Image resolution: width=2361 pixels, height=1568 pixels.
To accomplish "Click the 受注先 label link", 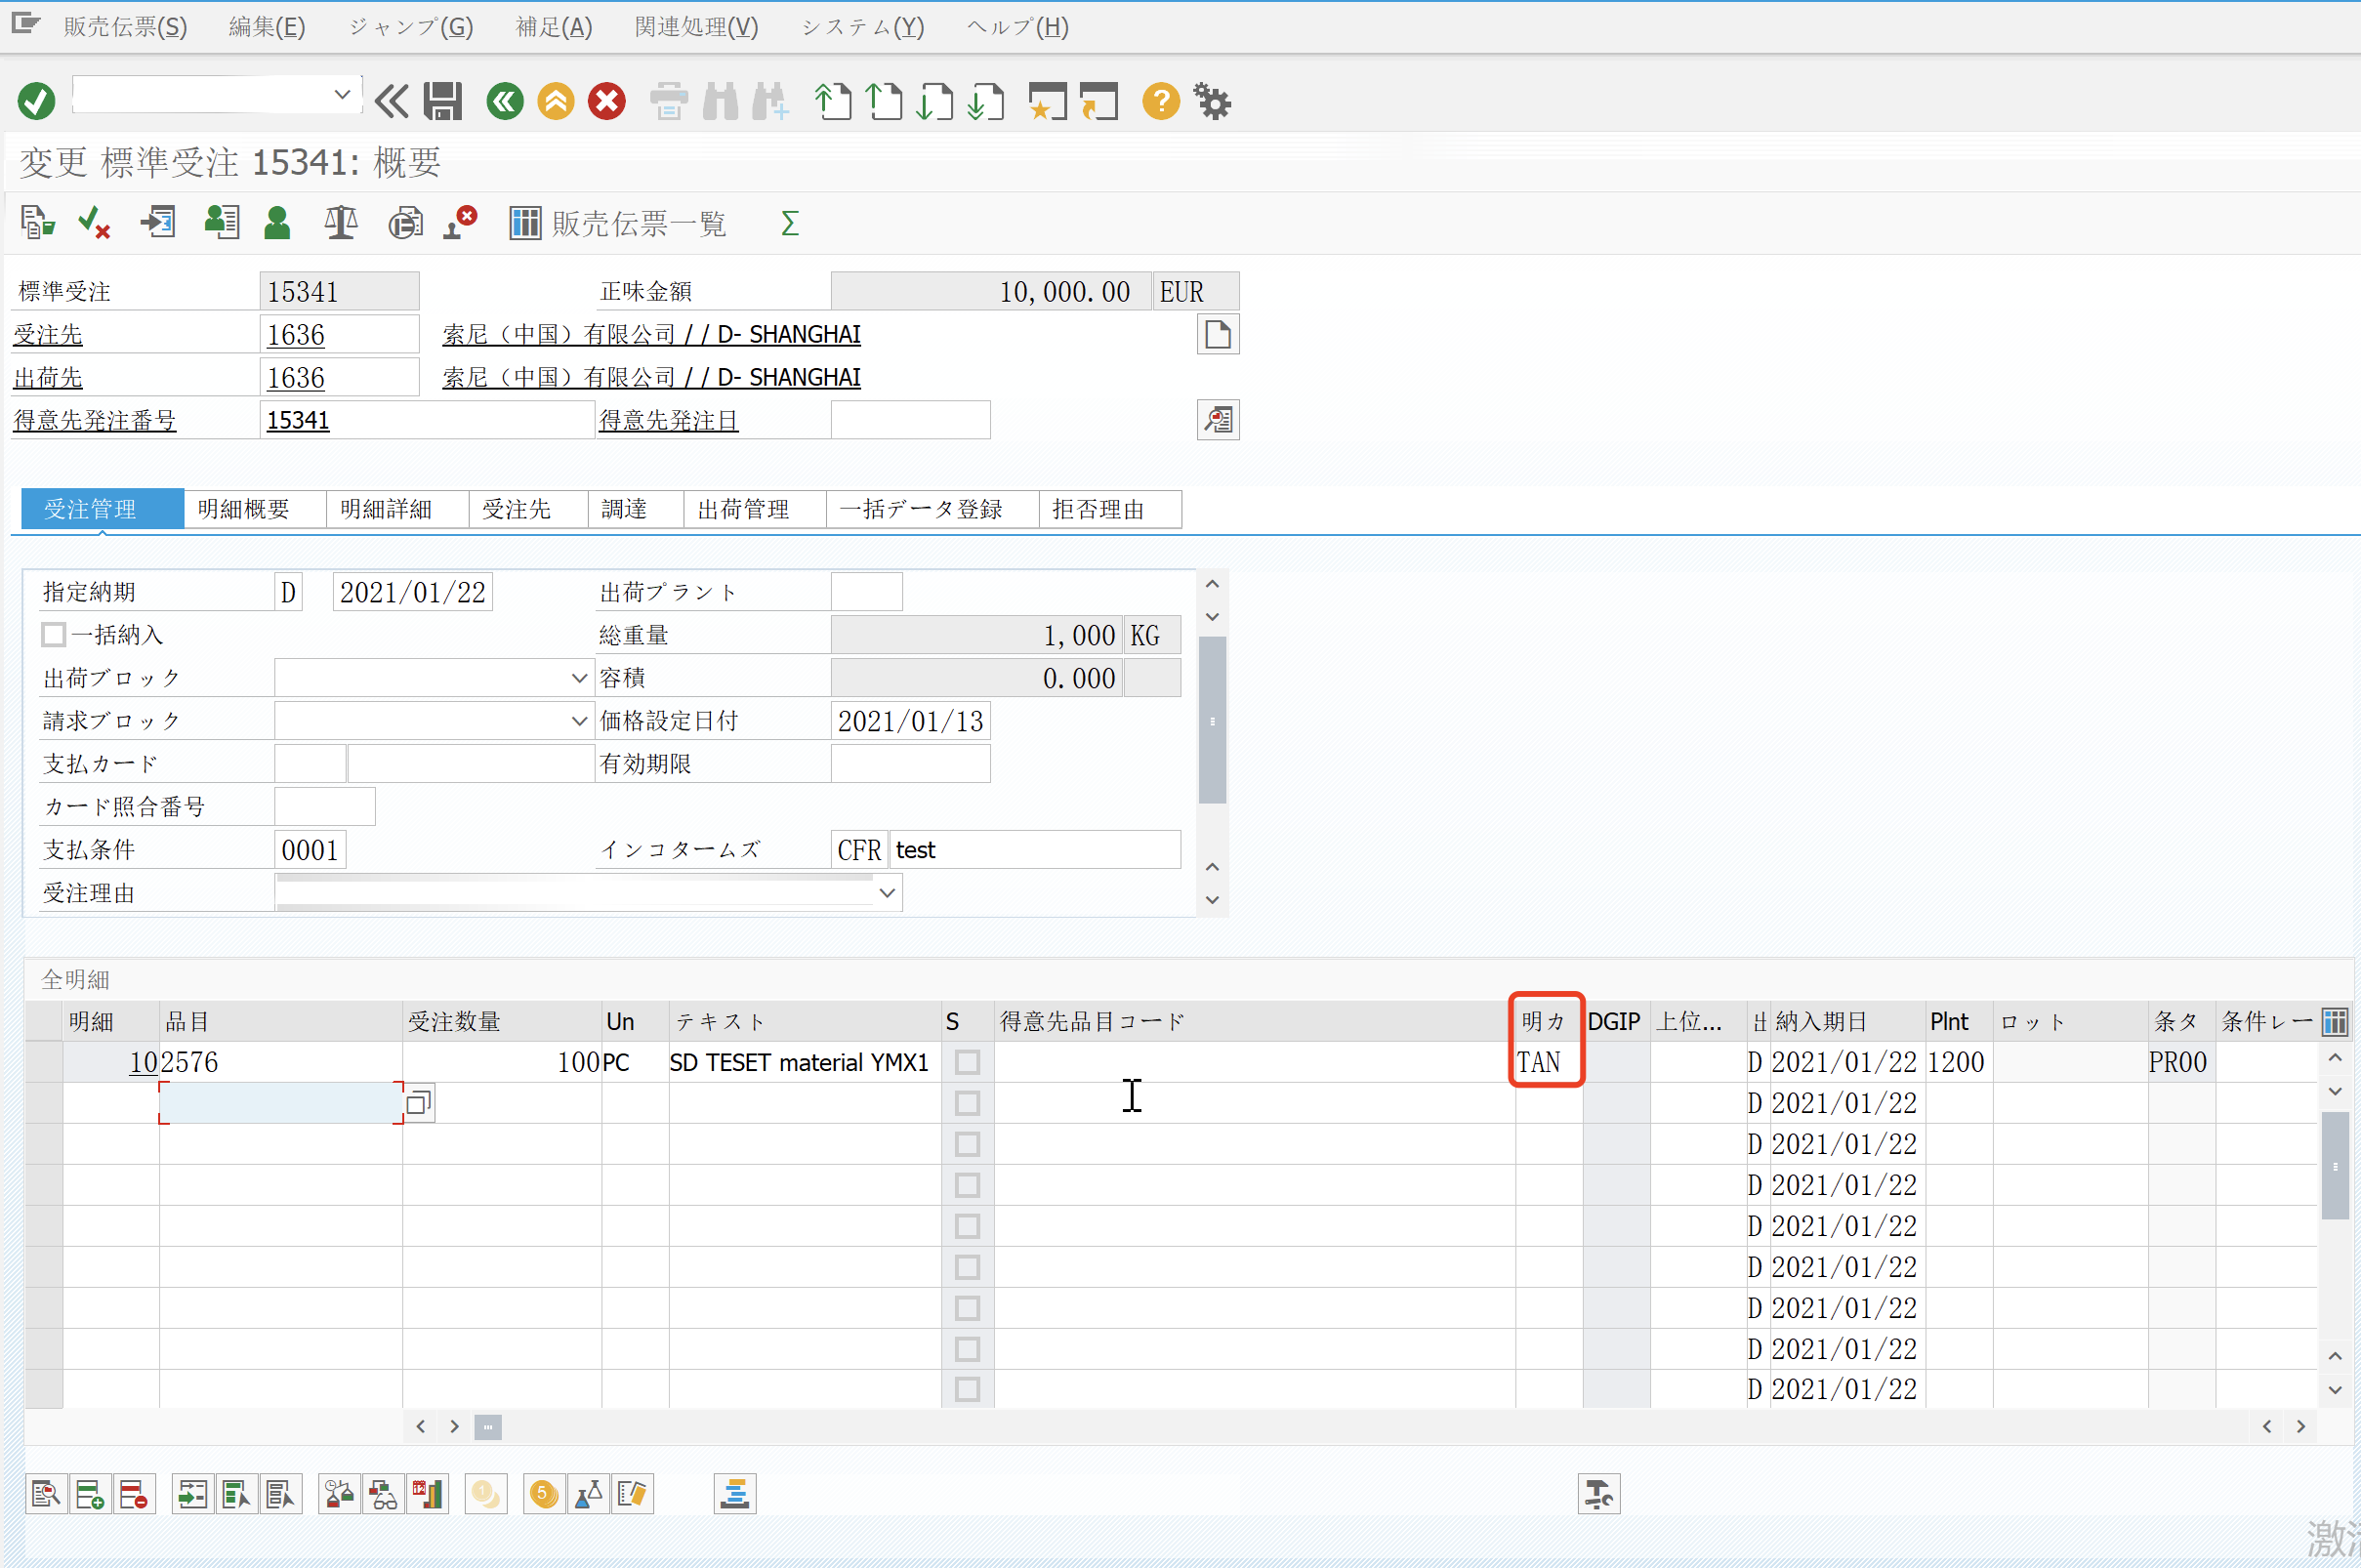I will [48, 335].
